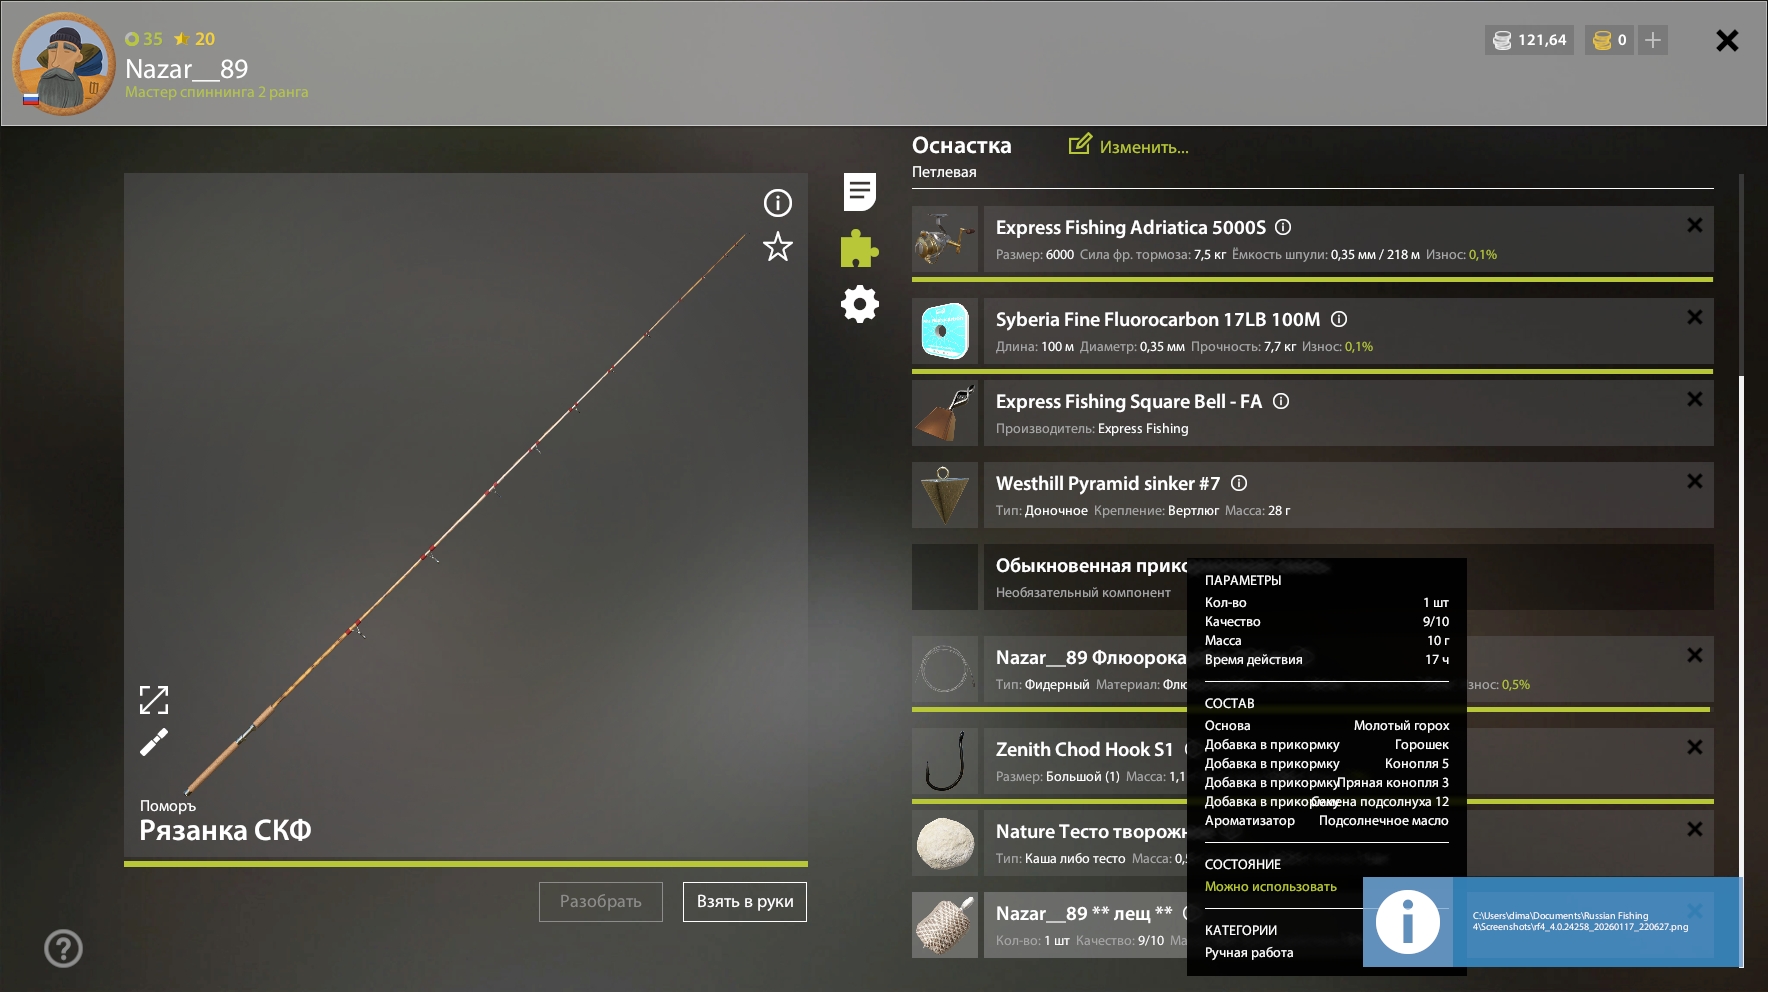Show info for Westhill Pyramid sinker #7
The image size is (1768, 992).
[x=1239, y=483]
